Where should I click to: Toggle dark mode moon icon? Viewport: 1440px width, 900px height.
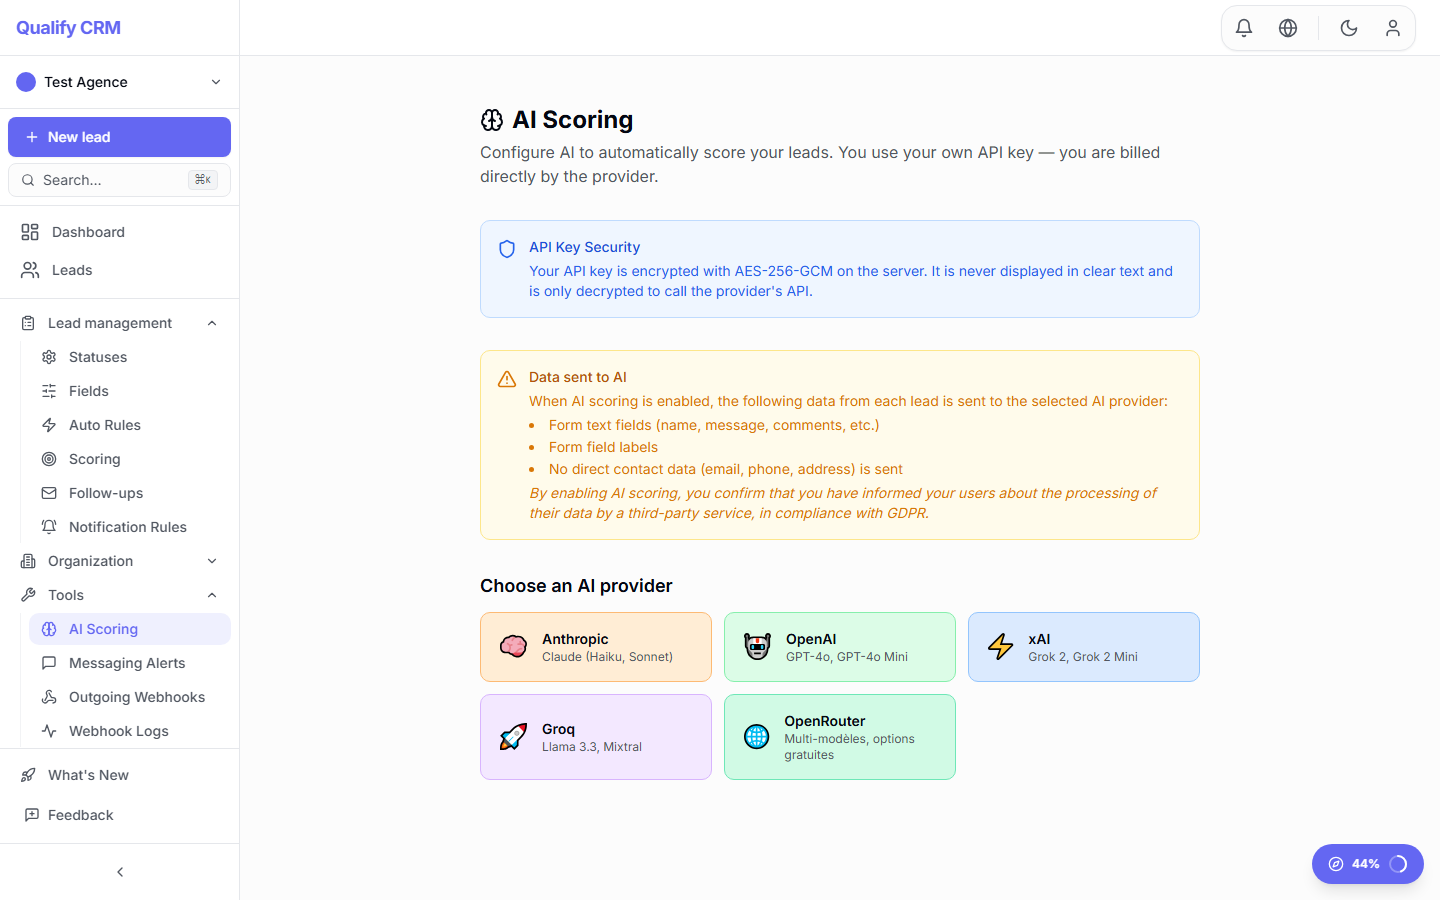pyautogui.click(x=1349, y=28)
